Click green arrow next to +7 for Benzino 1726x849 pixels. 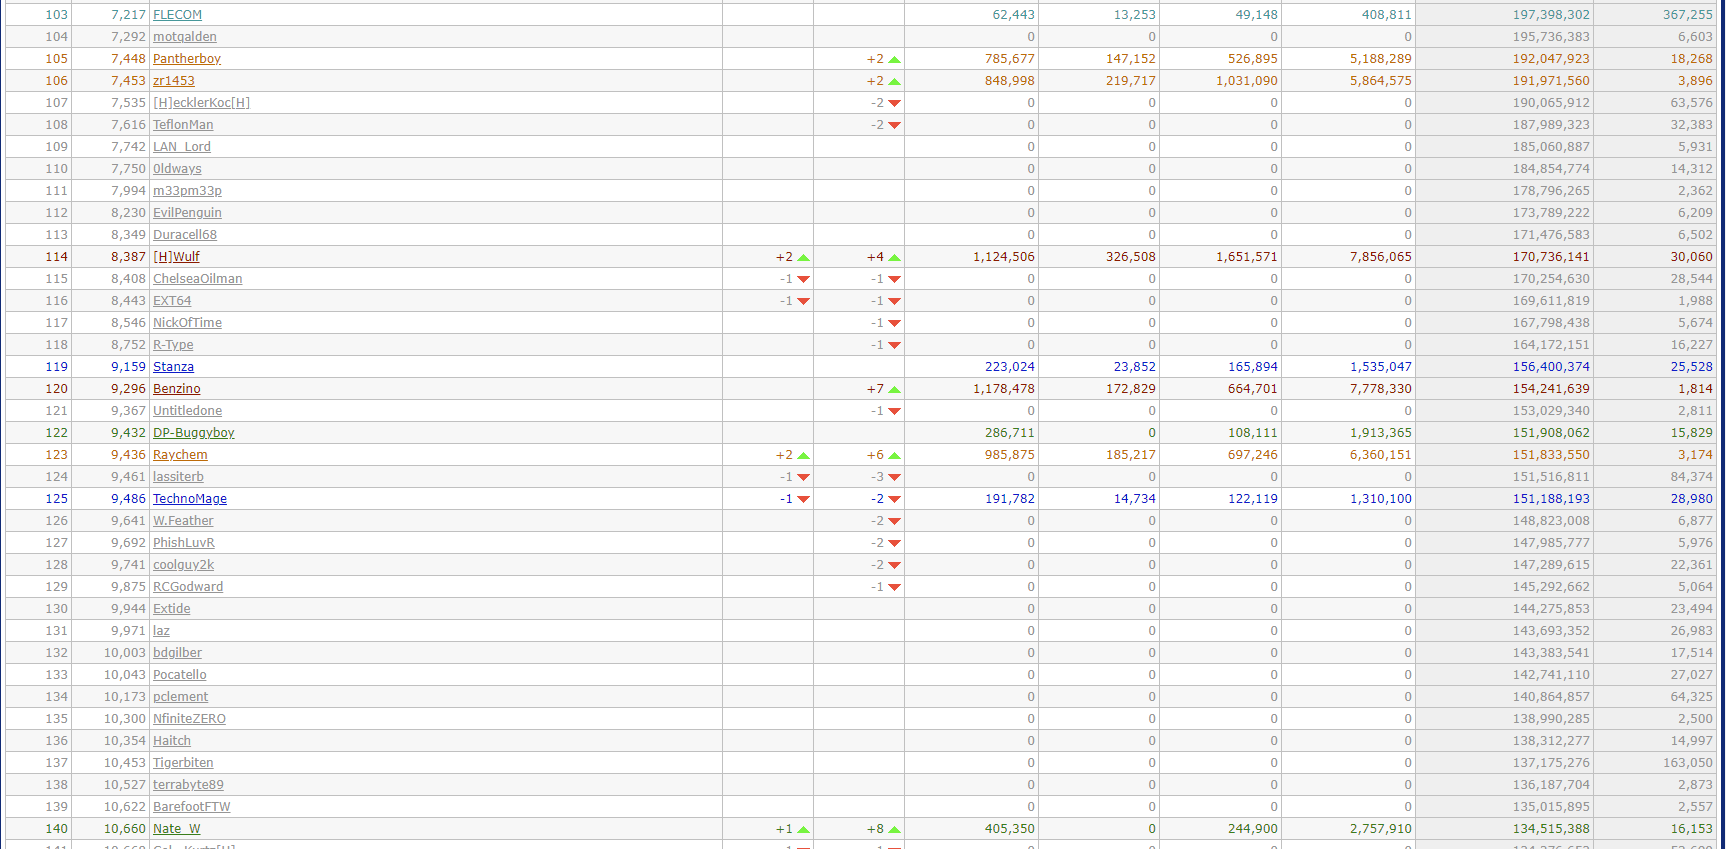click(x=894, y=390)
